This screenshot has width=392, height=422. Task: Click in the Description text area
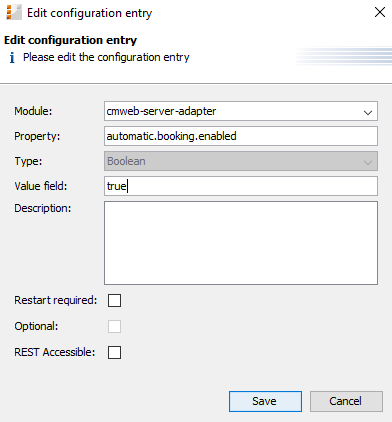(x=241, y=243)
